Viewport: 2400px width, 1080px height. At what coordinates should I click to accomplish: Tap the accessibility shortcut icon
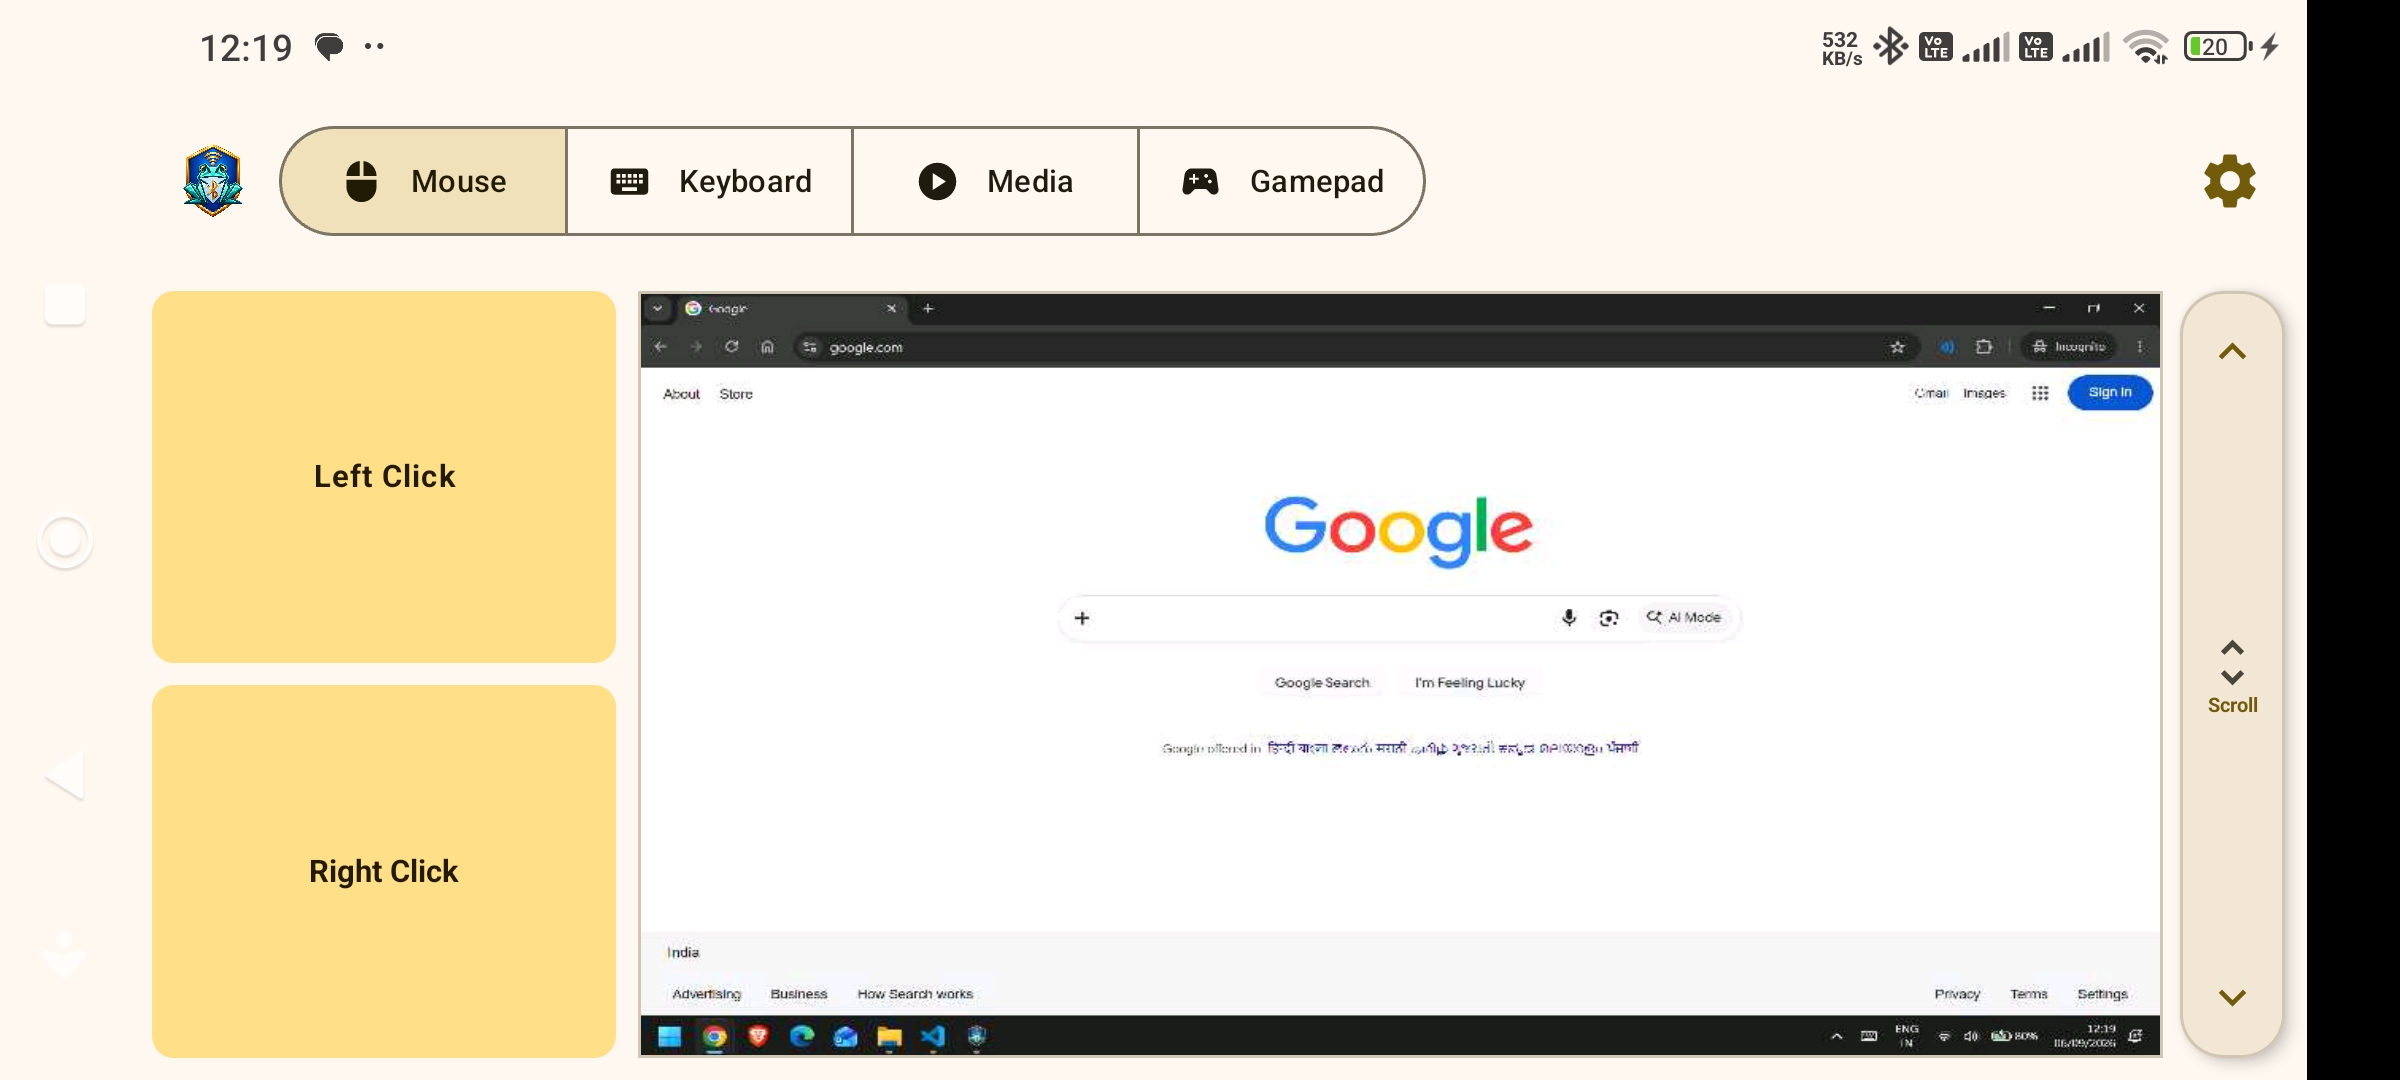pyautogui.click(x=65, y=955)
